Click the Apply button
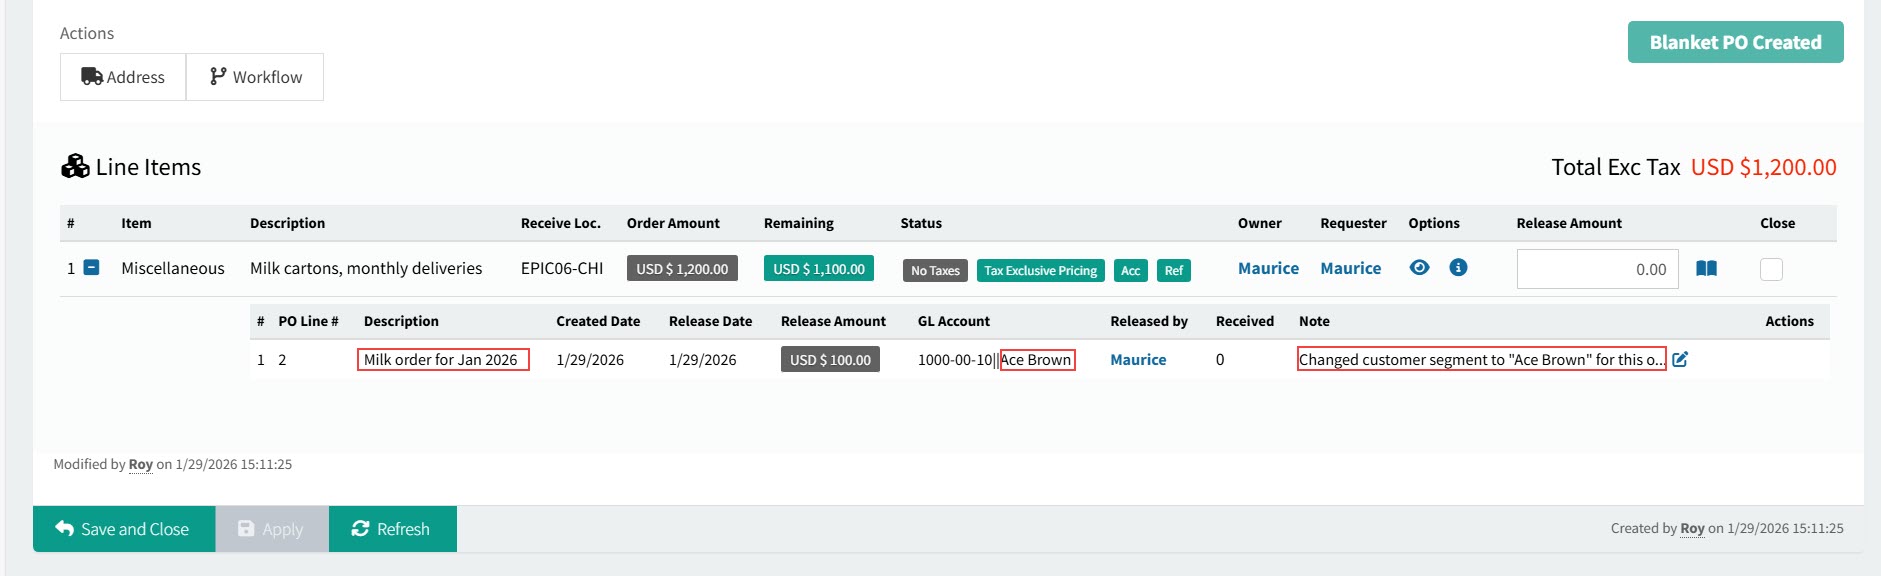 [x=271, y=529]
